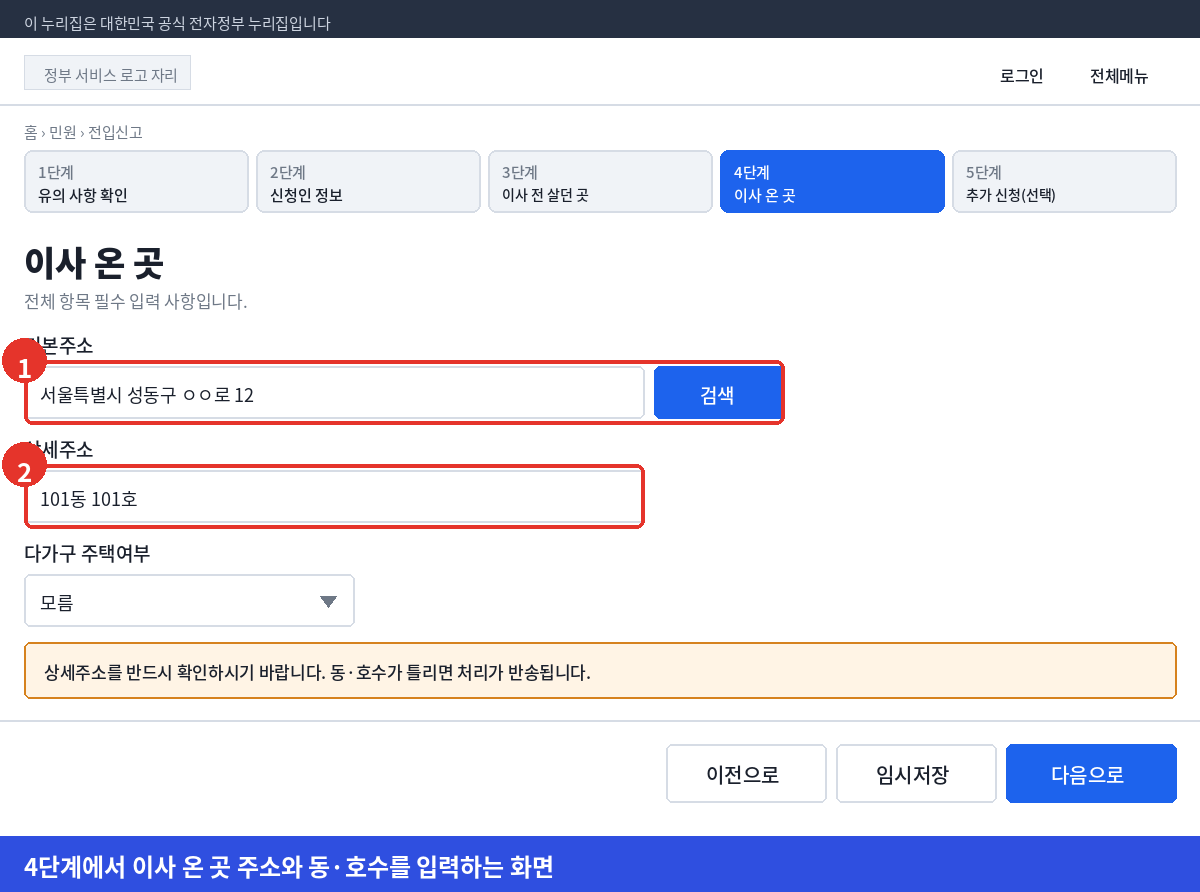Go to step 3단계 이사 전 살던 곳
The image size is (1200, 892).
click(x=600, y=182)
